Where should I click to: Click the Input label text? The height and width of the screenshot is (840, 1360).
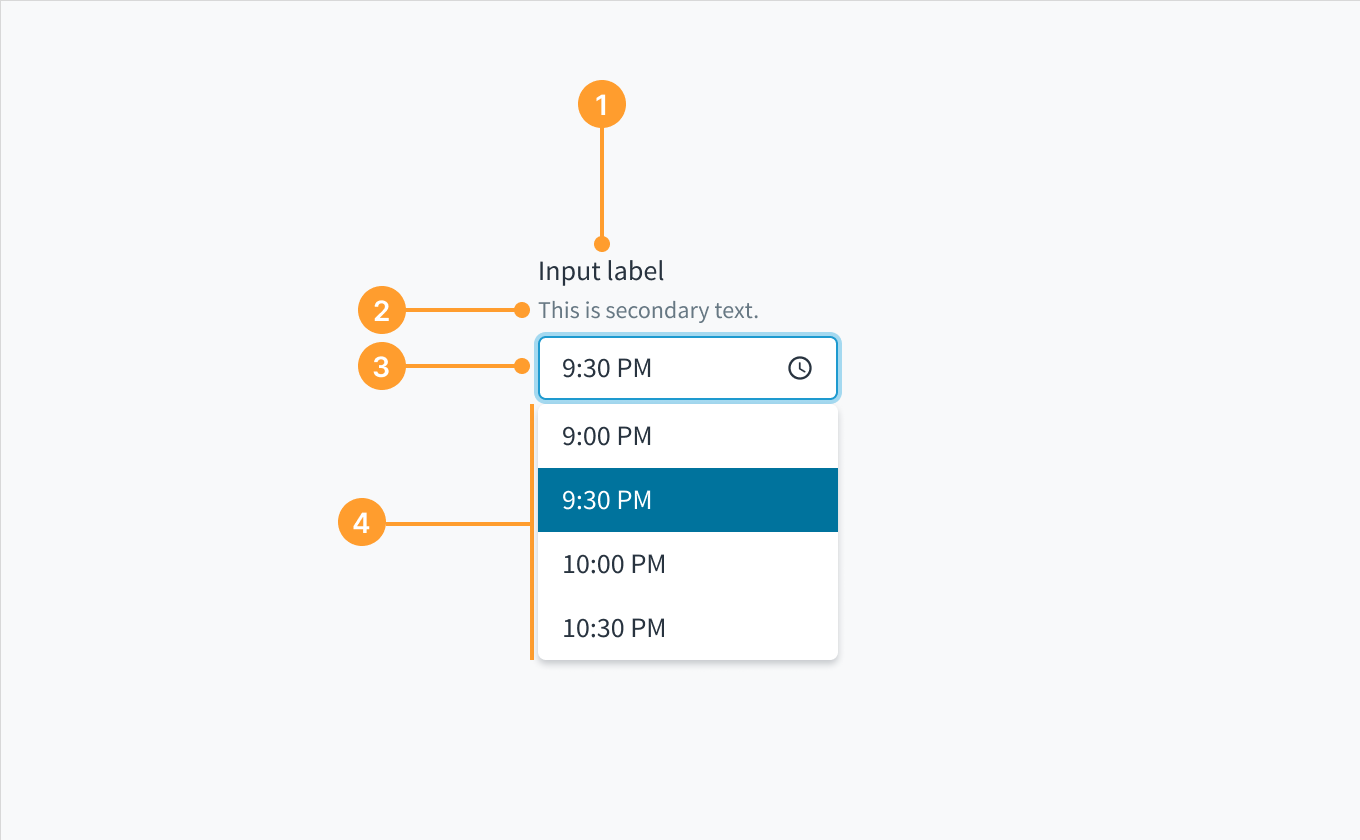pos(600,271)
